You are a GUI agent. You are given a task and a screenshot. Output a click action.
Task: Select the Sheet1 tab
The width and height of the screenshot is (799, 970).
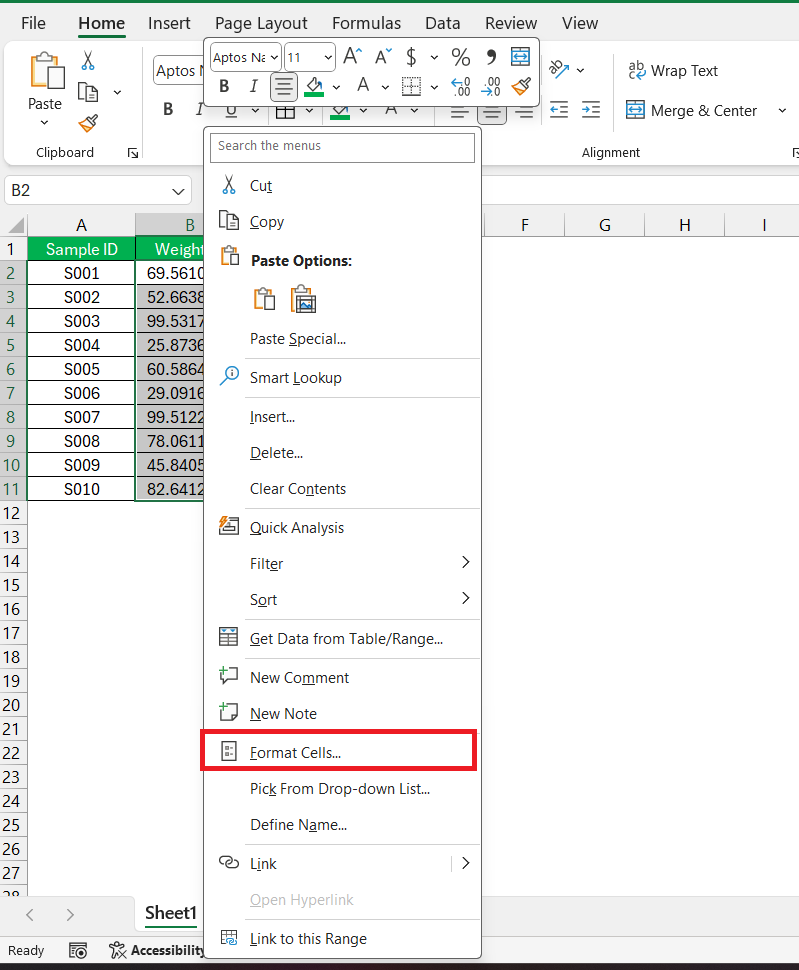click(171, 913)
